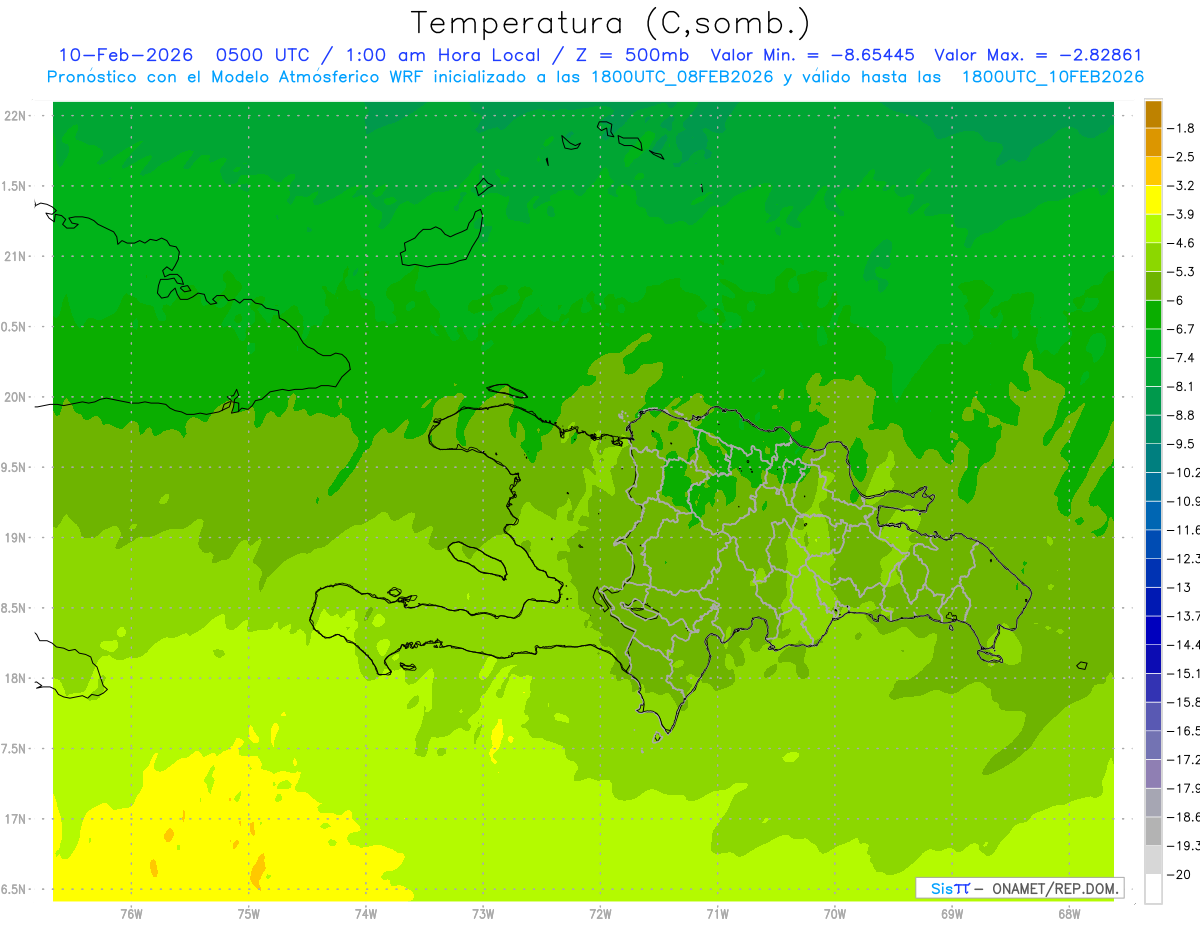Viewport: 1200px width, 927px height.
Task: Click the 20N latitude axis label
Action: [15, 397]
